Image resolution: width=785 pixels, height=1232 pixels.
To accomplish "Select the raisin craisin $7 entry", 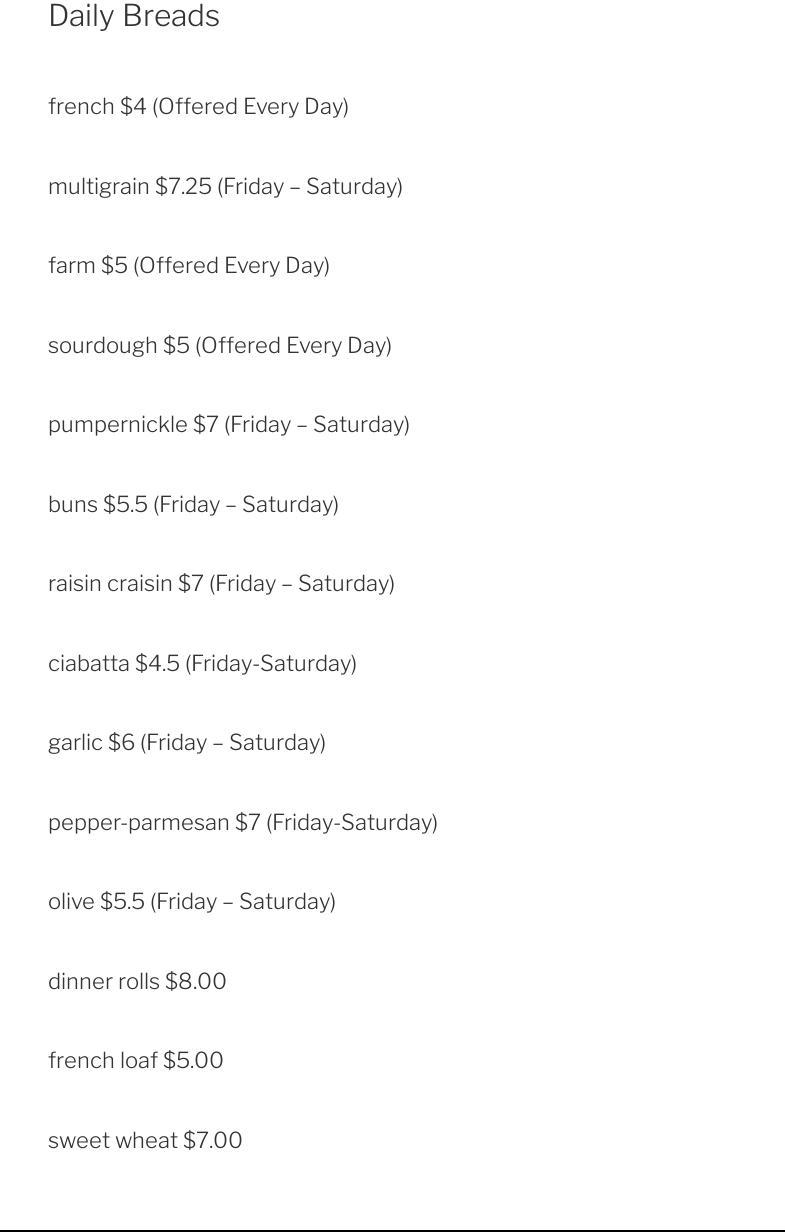I will pyautogui.click(x=221, y=583).
